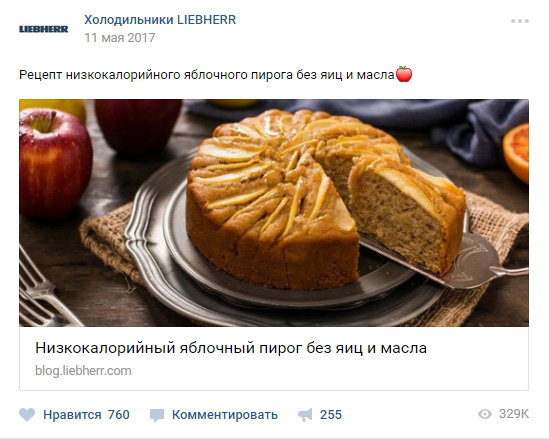The height and width of the screenshot is (439, 549).
Task: Click the red apple in the photo
Action: (x=54, y=163)
